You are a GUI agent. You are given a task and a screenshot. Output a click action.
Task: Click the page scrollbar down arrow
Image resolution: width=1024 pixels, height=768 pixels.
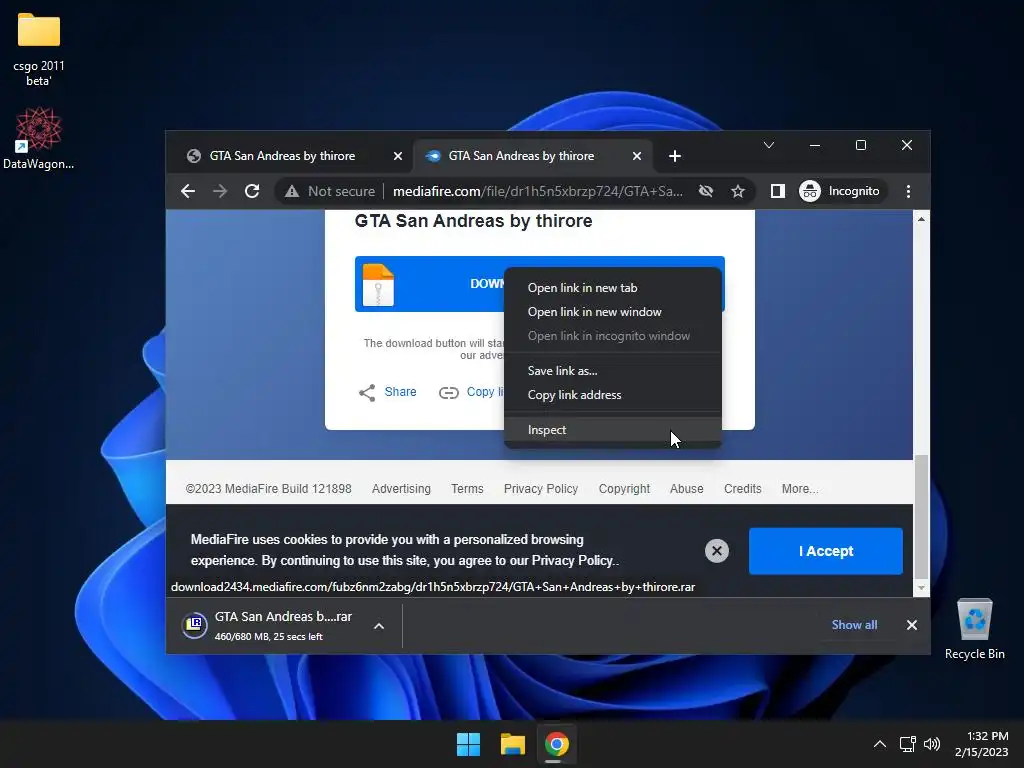[921, 587]
